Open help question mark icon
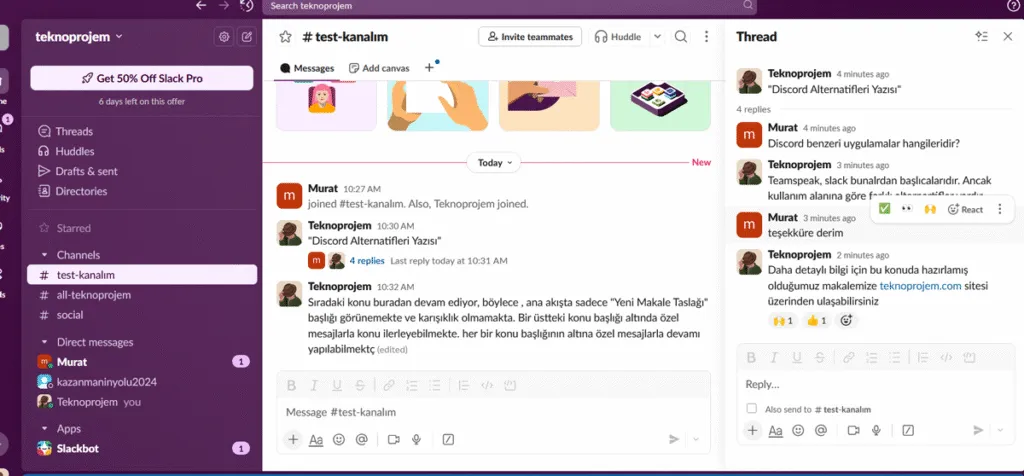Image resolution: width=1024 pixels, height=476 pixels. tap(1013, 6)
